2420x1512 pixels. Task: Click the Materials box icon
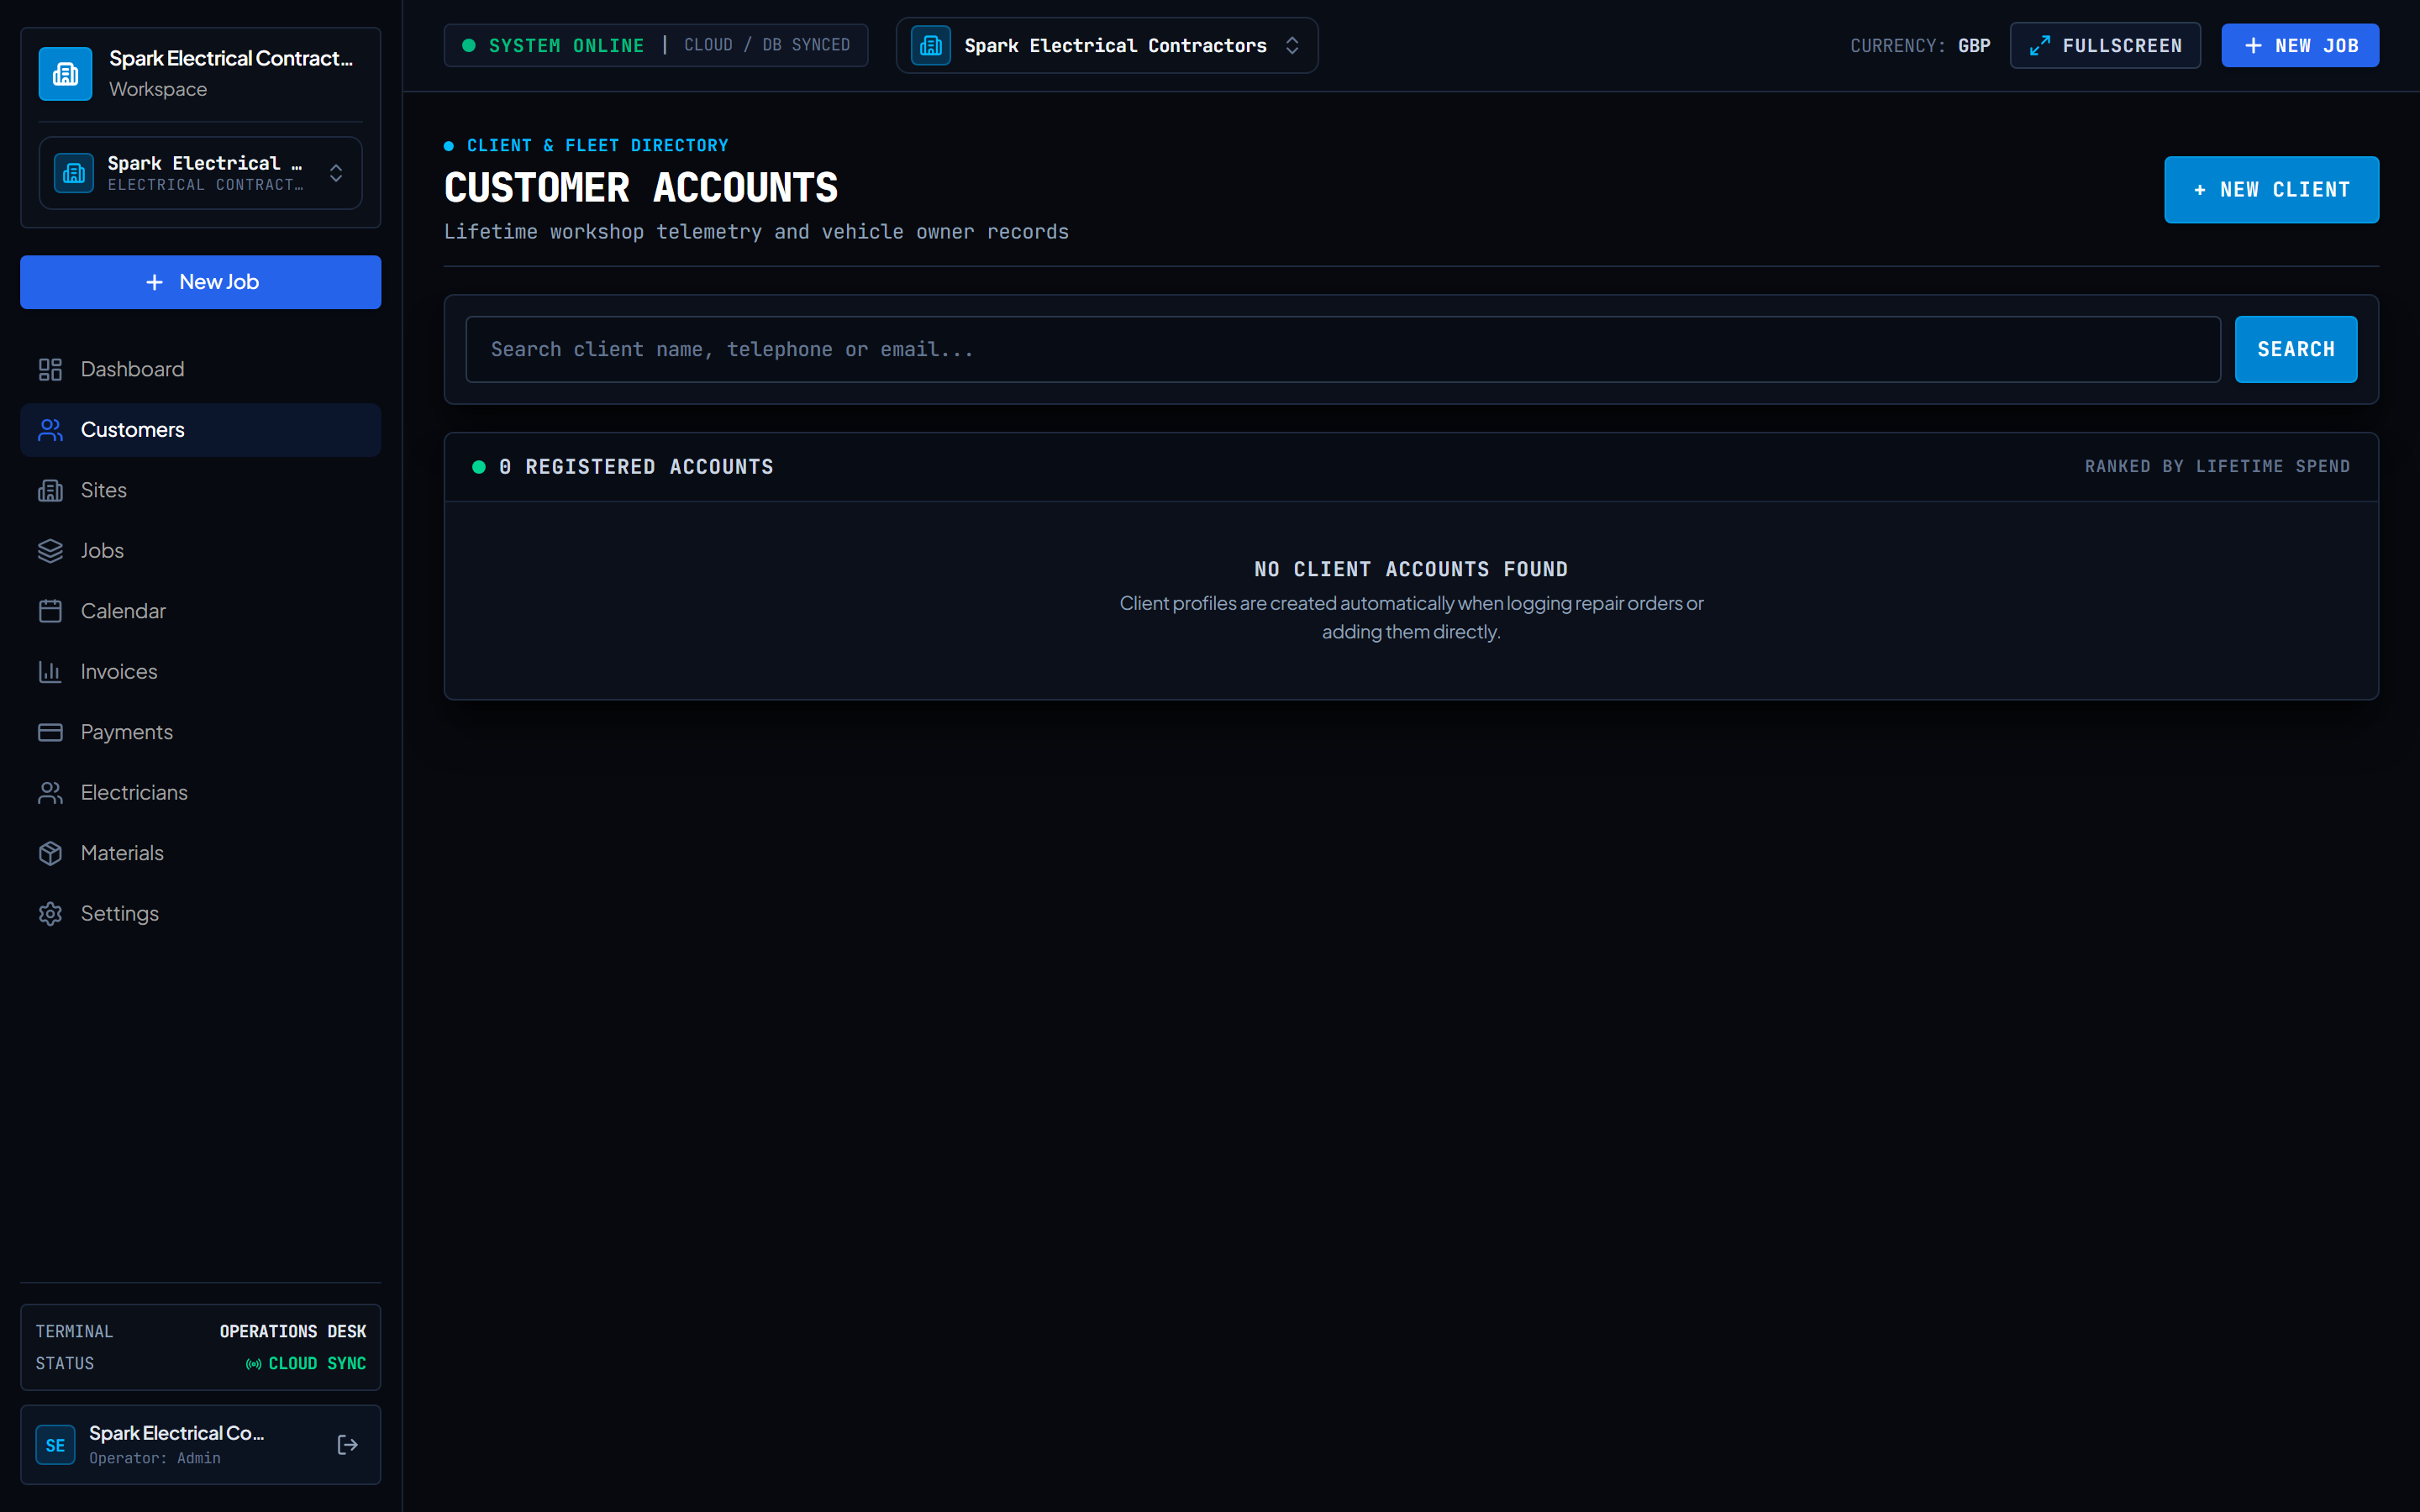[50, 853]
